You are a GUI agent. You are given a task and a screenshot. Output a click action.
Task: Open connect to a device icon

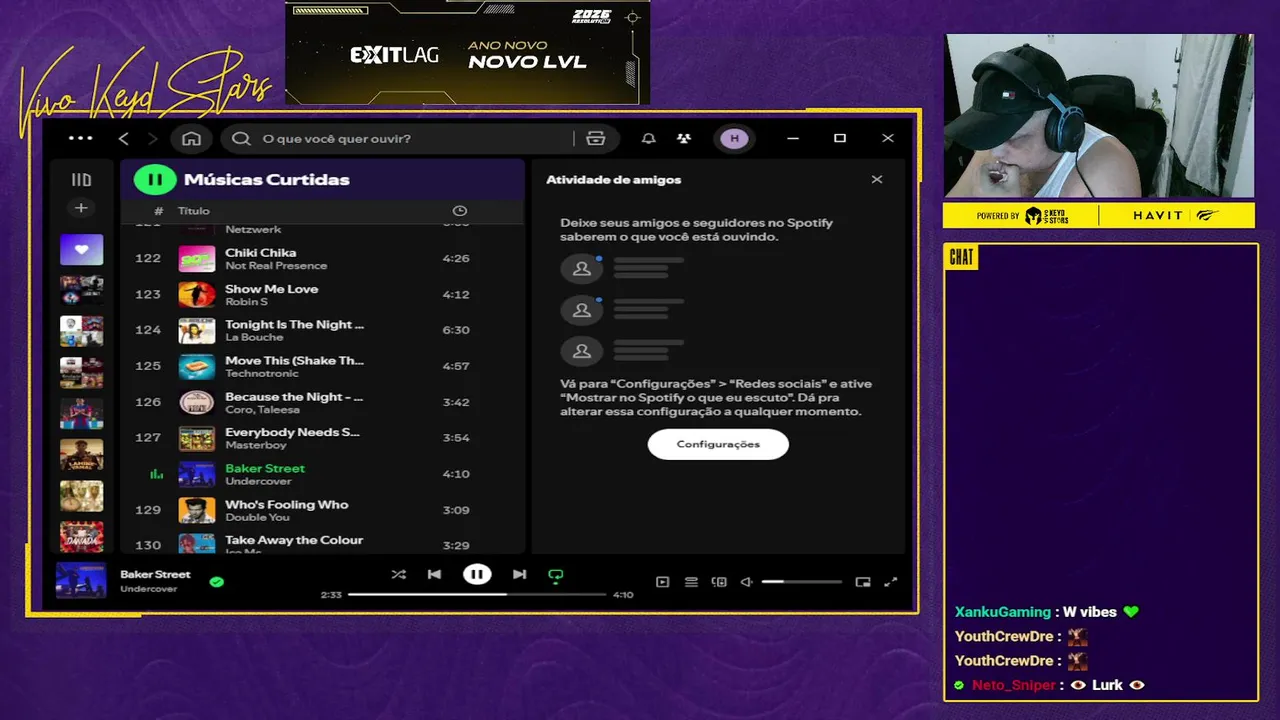[x=718, y=582]
